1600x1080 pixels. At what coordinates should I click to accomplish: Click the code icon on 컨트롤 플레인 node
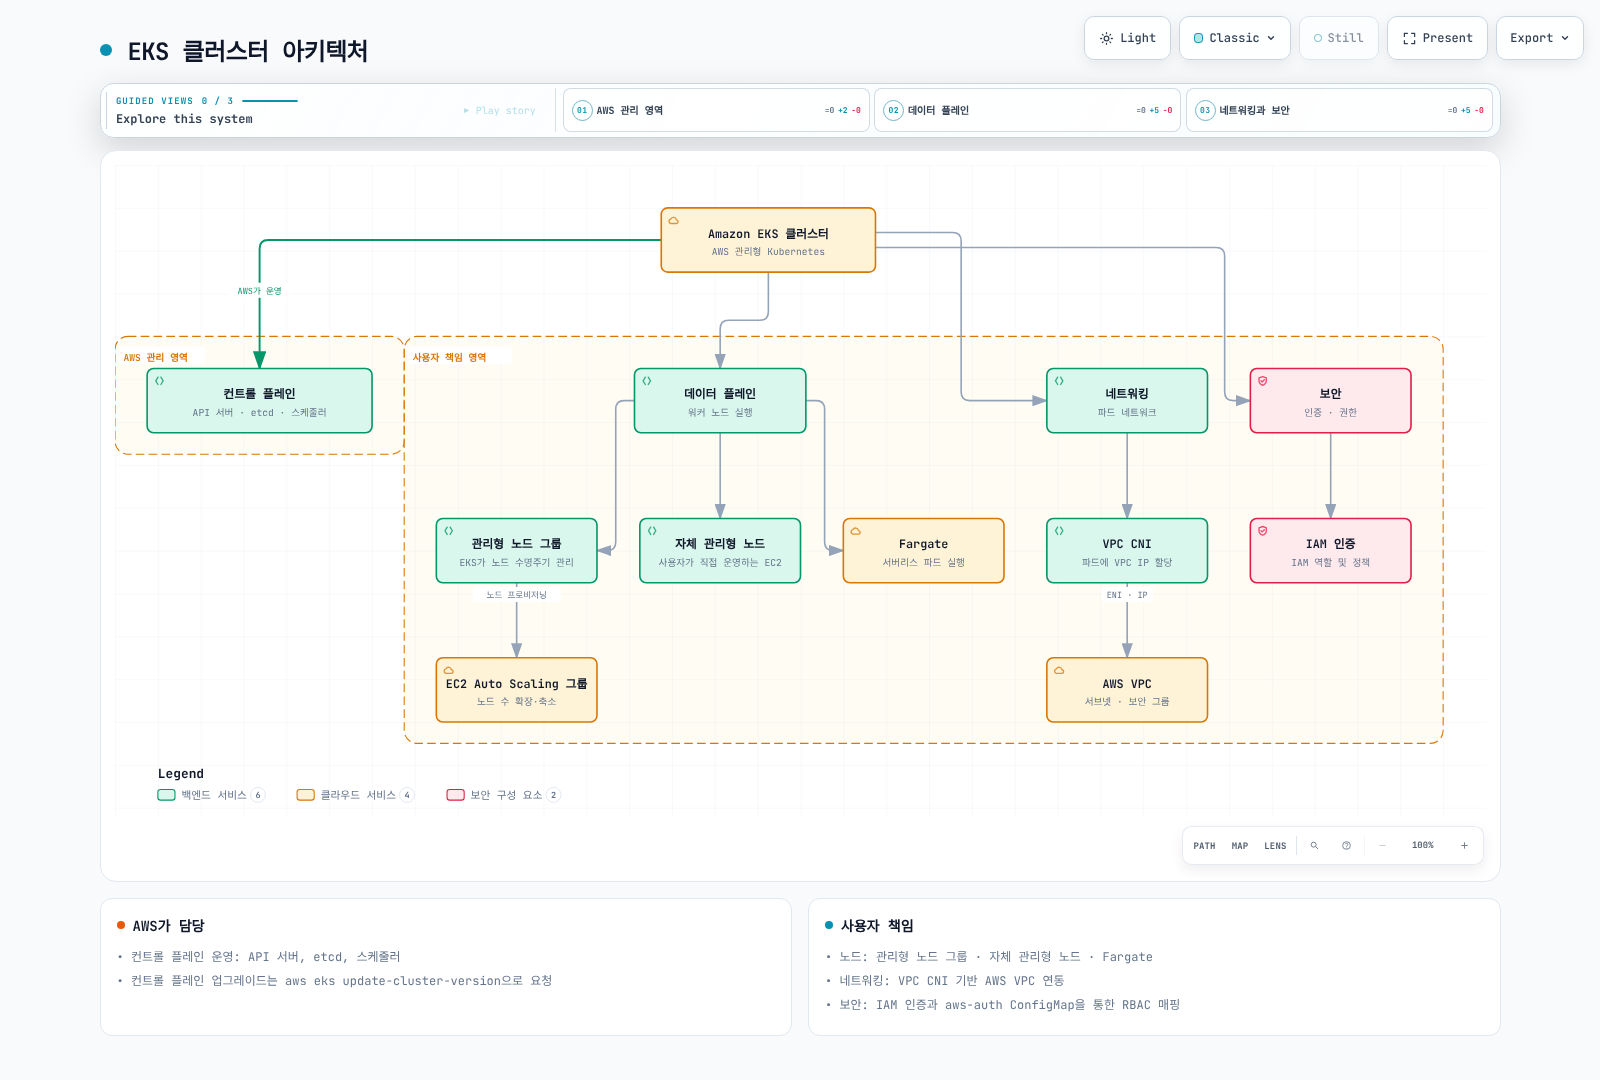click(x=159, y=381)
